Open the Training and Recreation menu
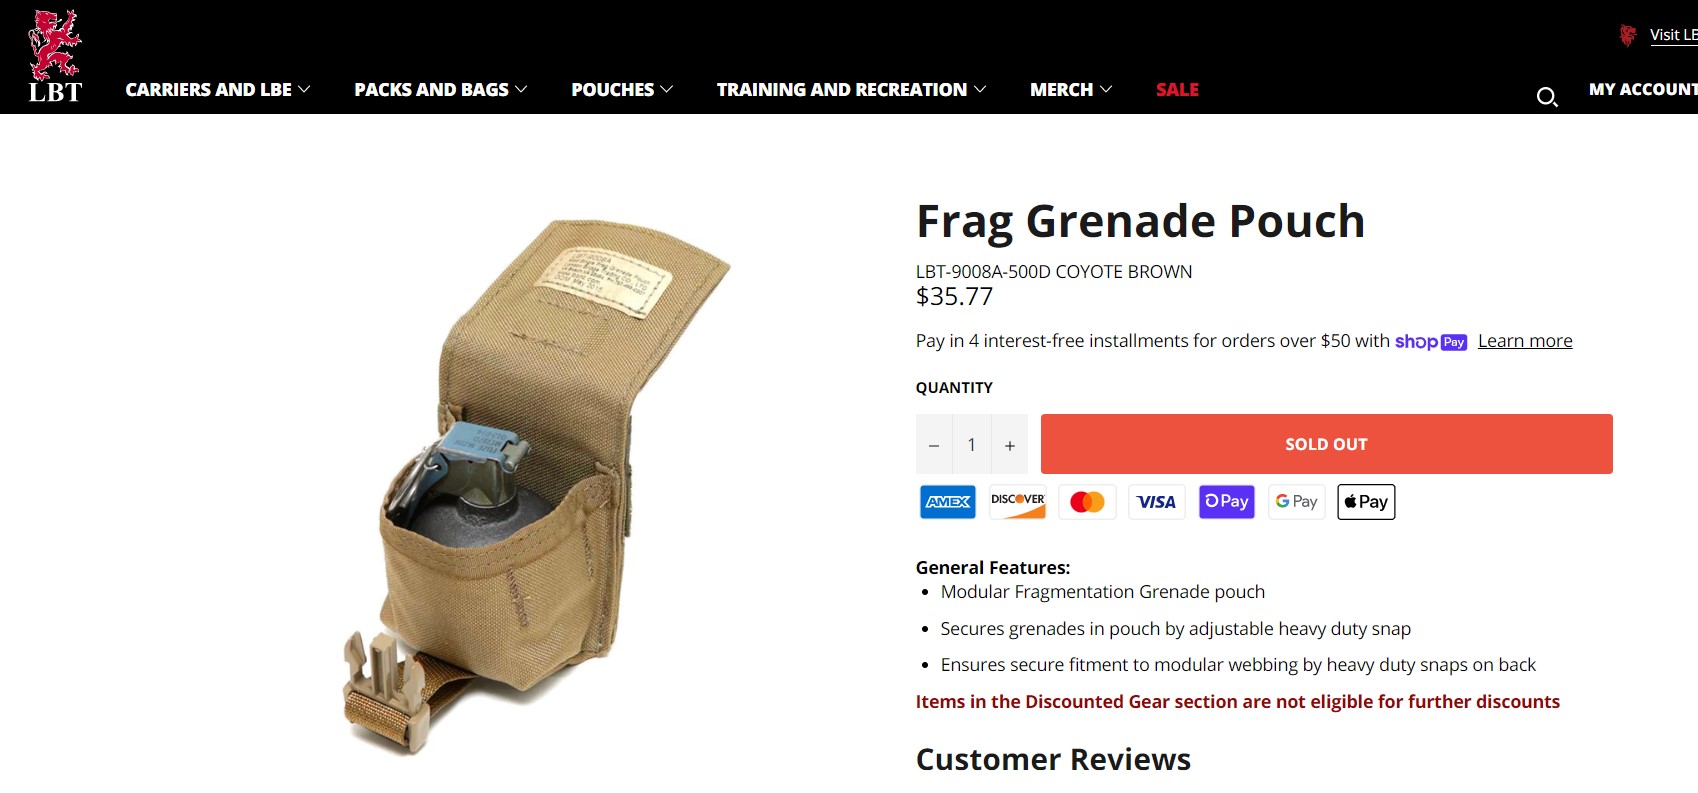1698x793 pixels. pos(852,90)
